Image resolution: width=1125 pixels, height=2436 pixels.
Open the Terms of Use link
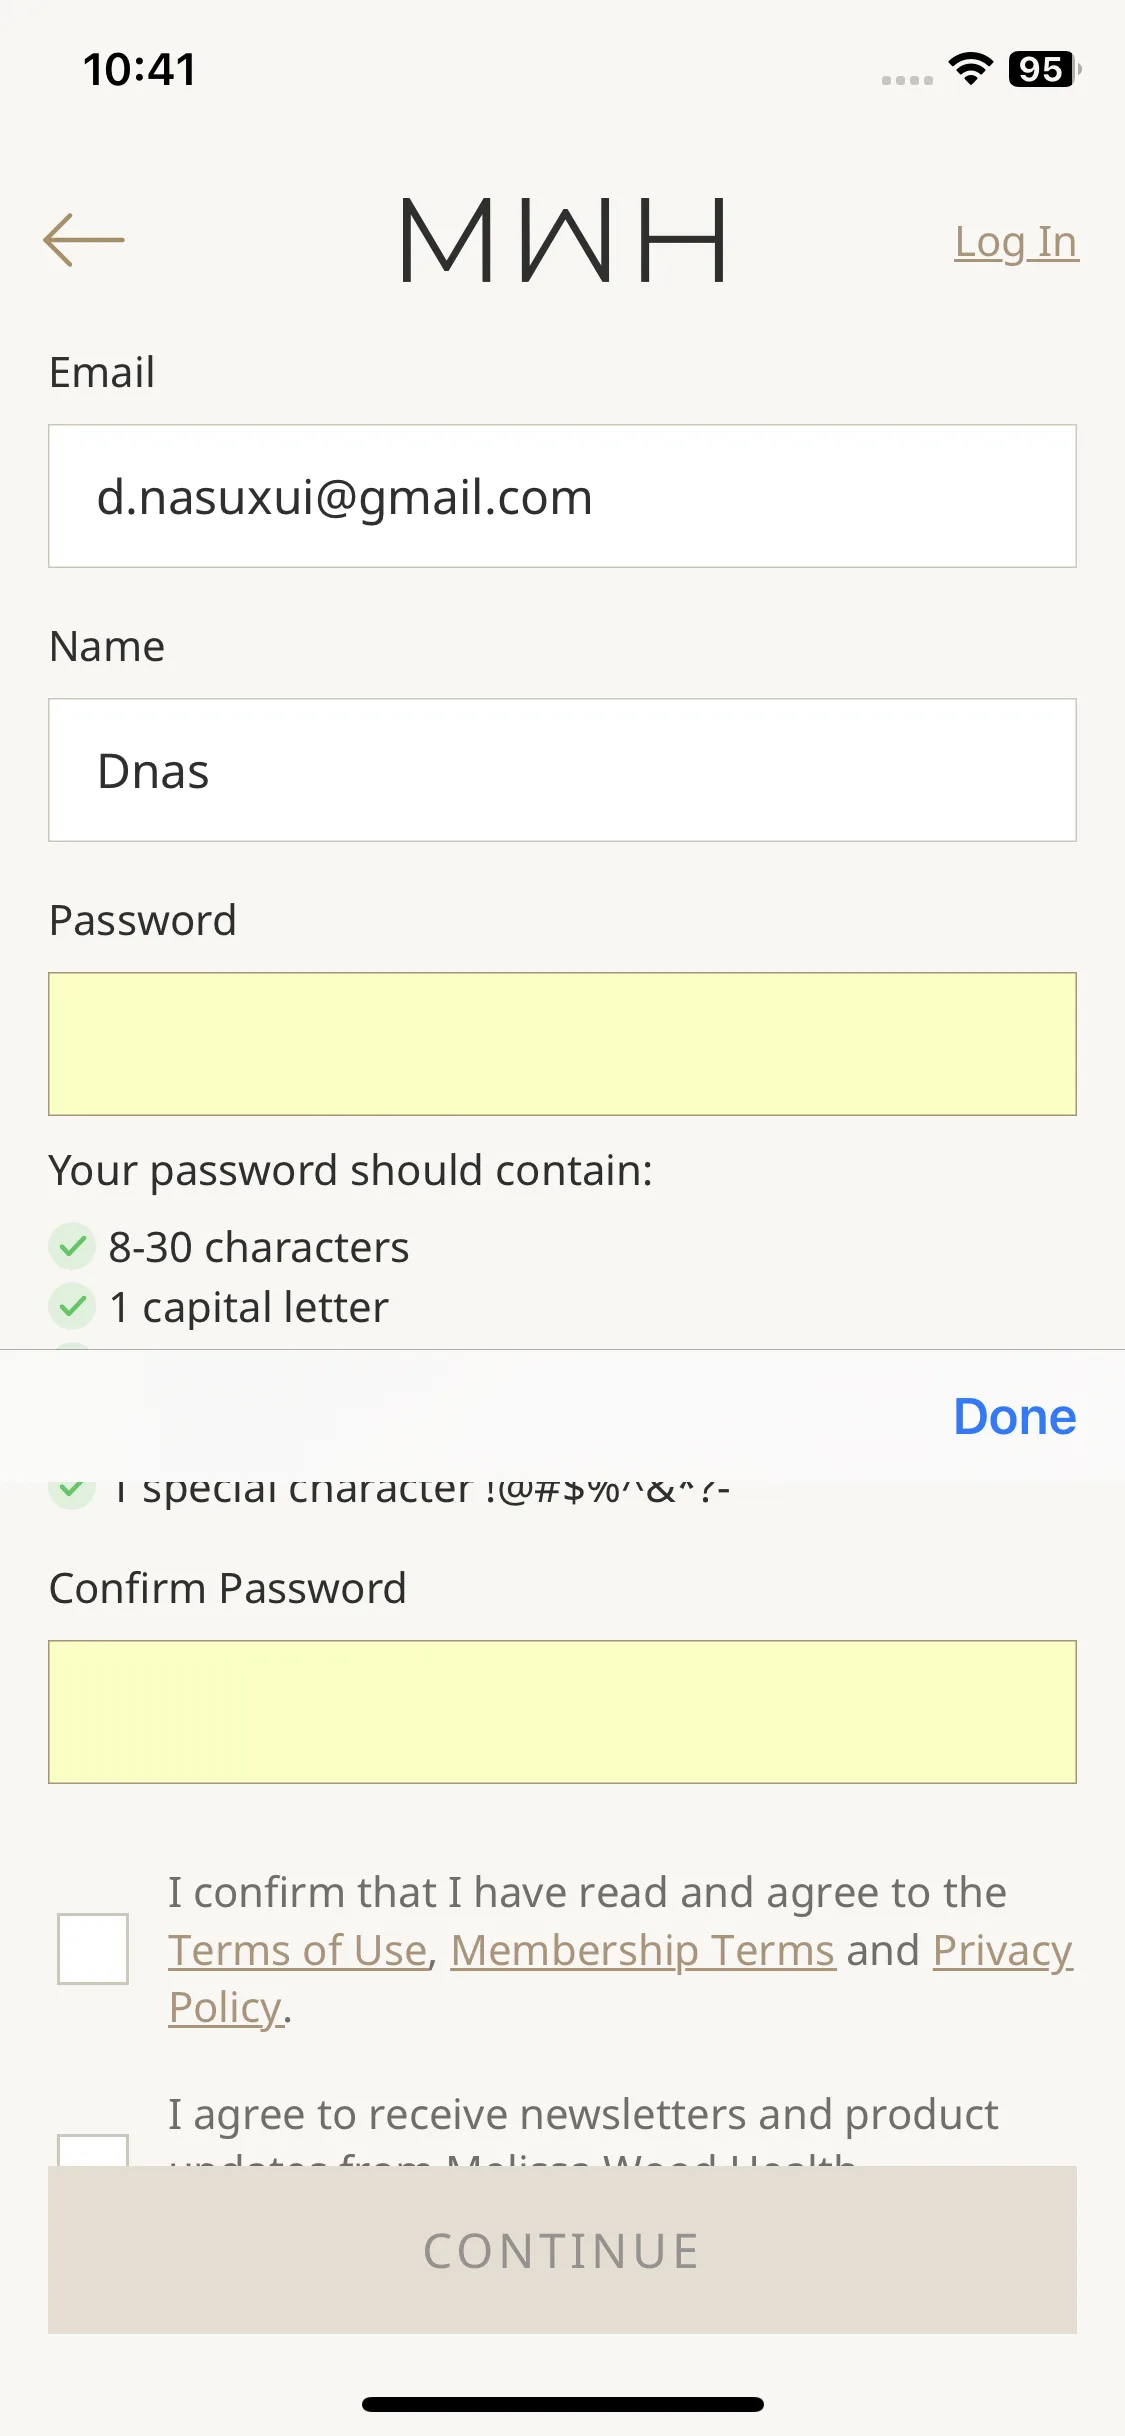click(298, 1950)
